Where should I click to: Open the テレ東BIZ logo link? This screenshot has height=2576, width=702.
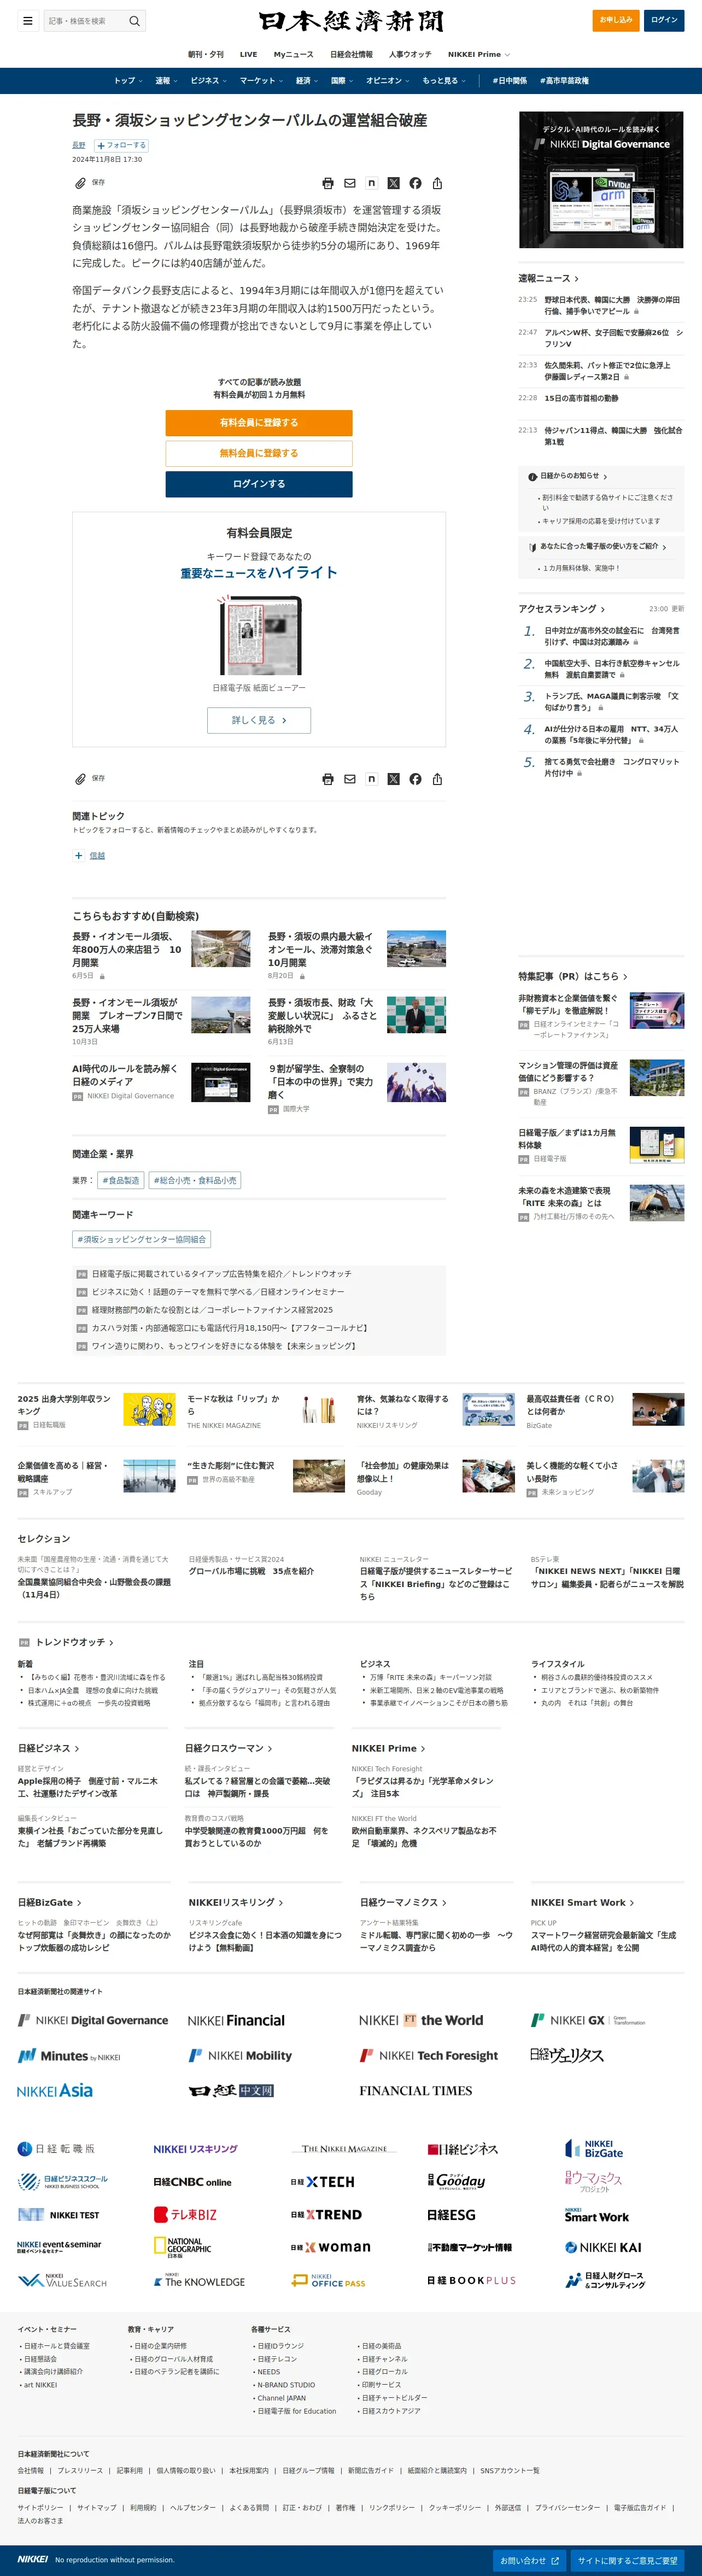(x=185, y=2215)
